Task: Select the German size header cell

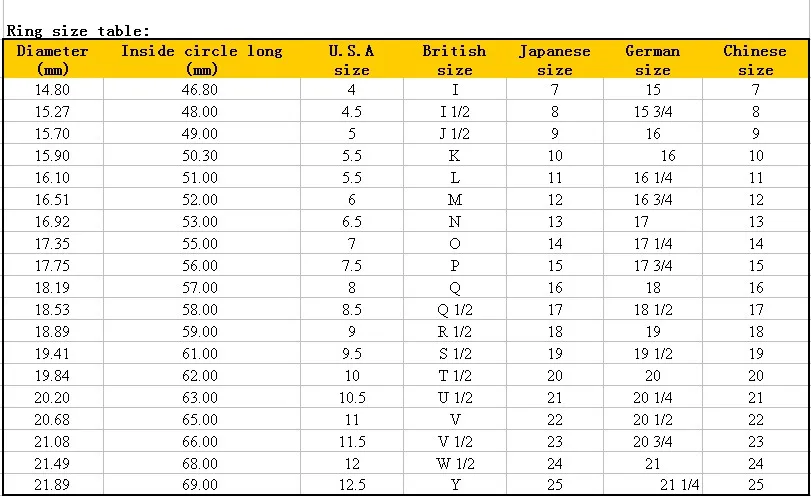Action: click(x=653, y=60)
